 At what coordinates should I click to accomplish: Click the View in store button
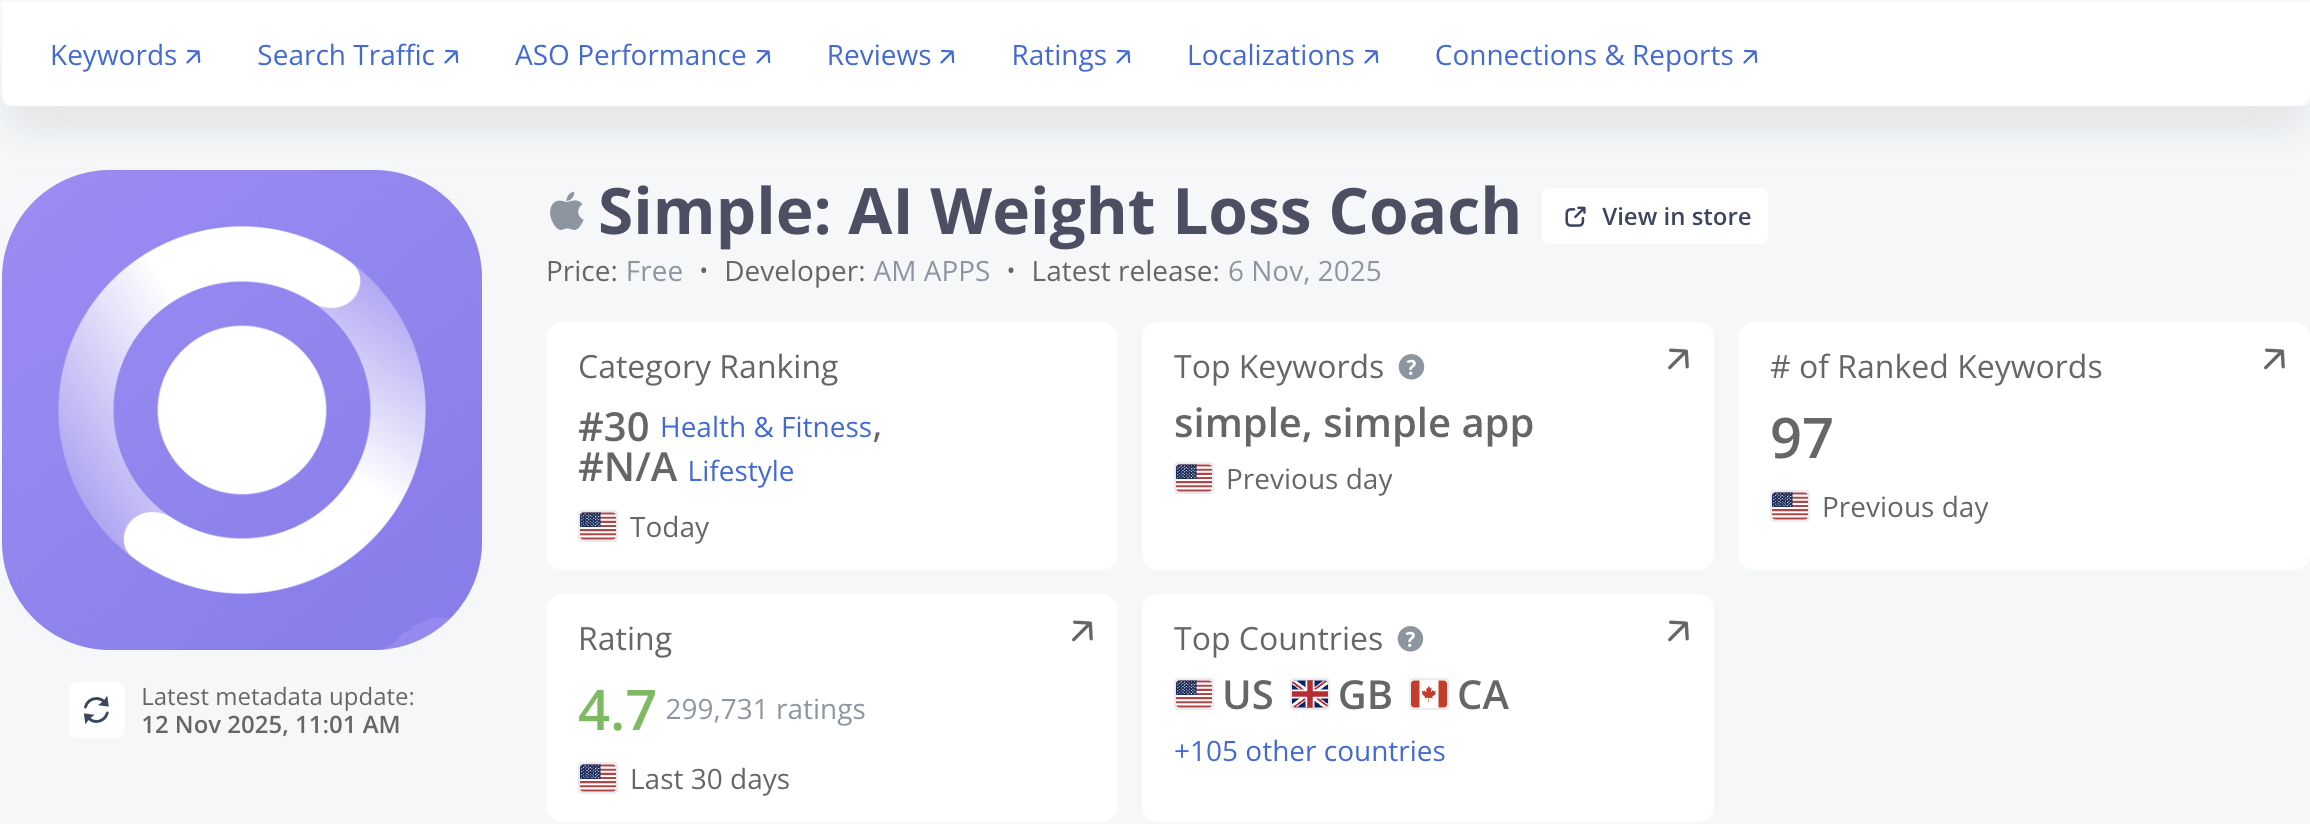pos(1656,216)
